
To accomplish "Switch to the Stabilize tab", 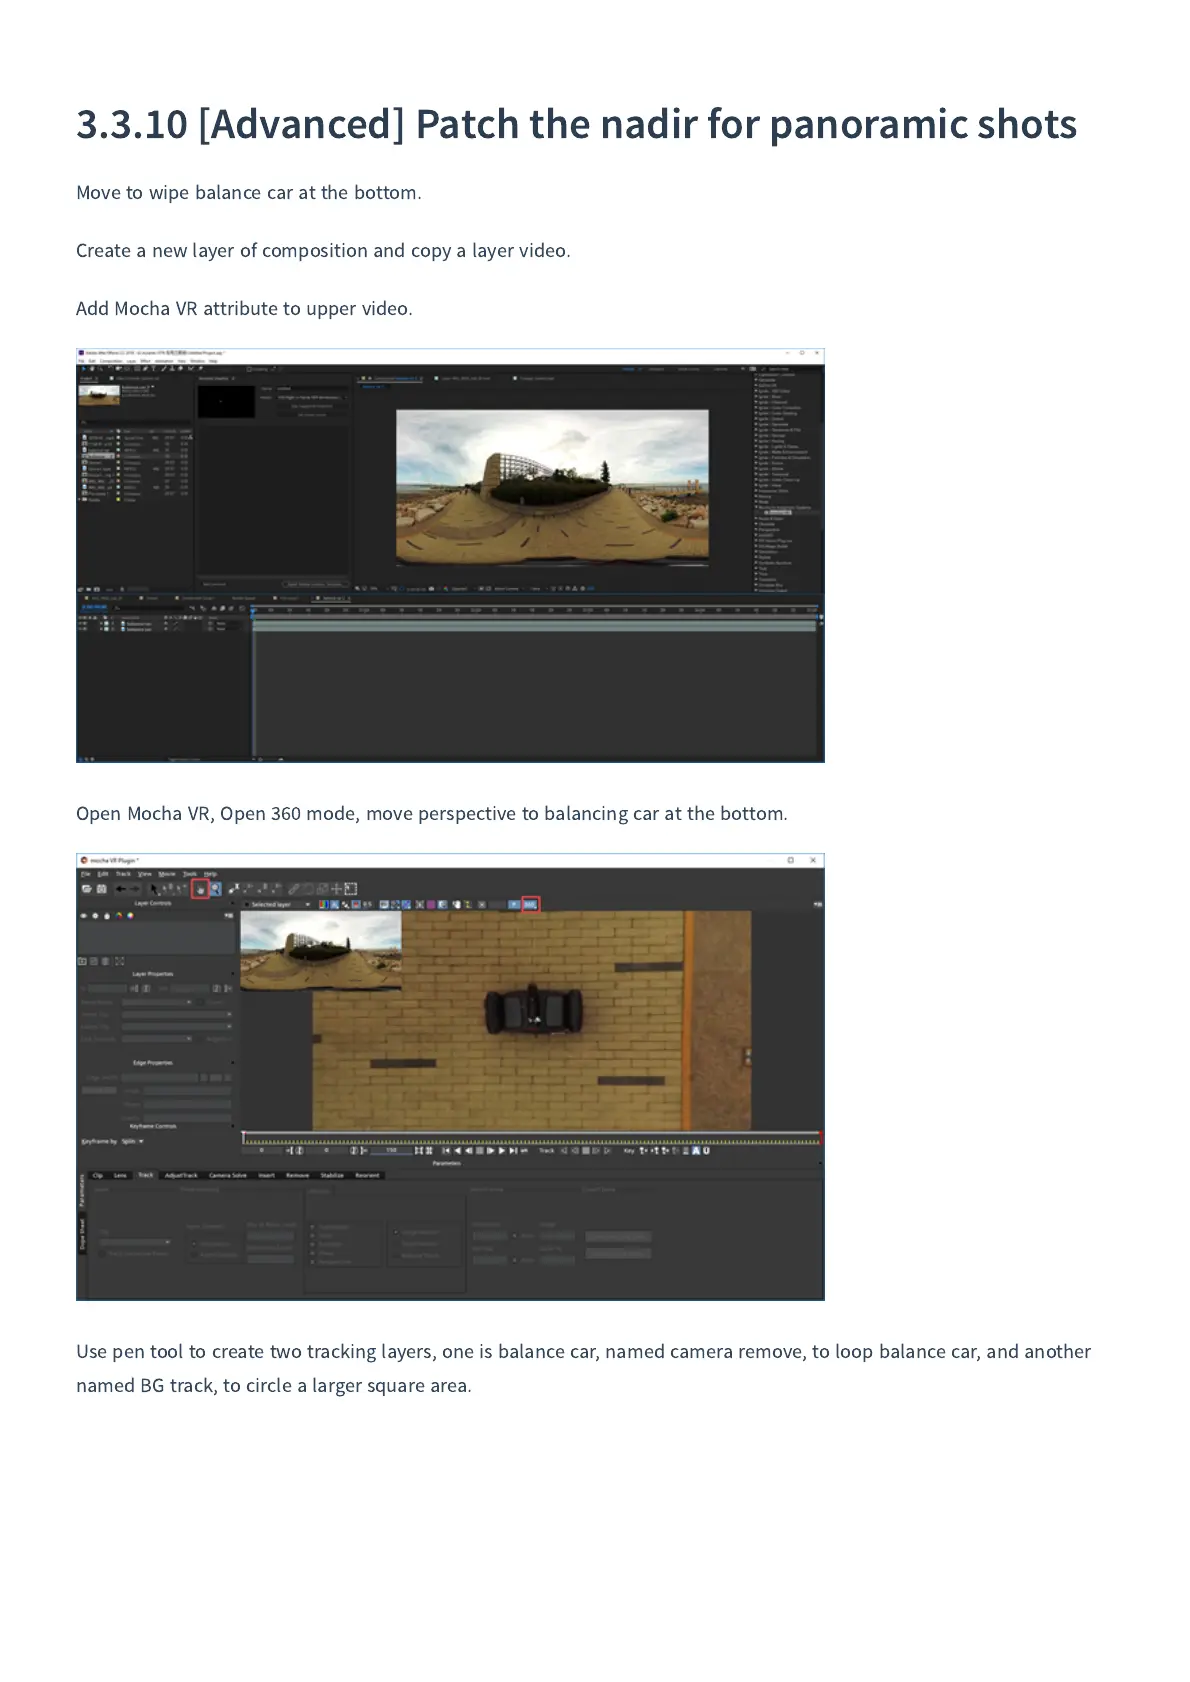I will [x=332, y=1175].
